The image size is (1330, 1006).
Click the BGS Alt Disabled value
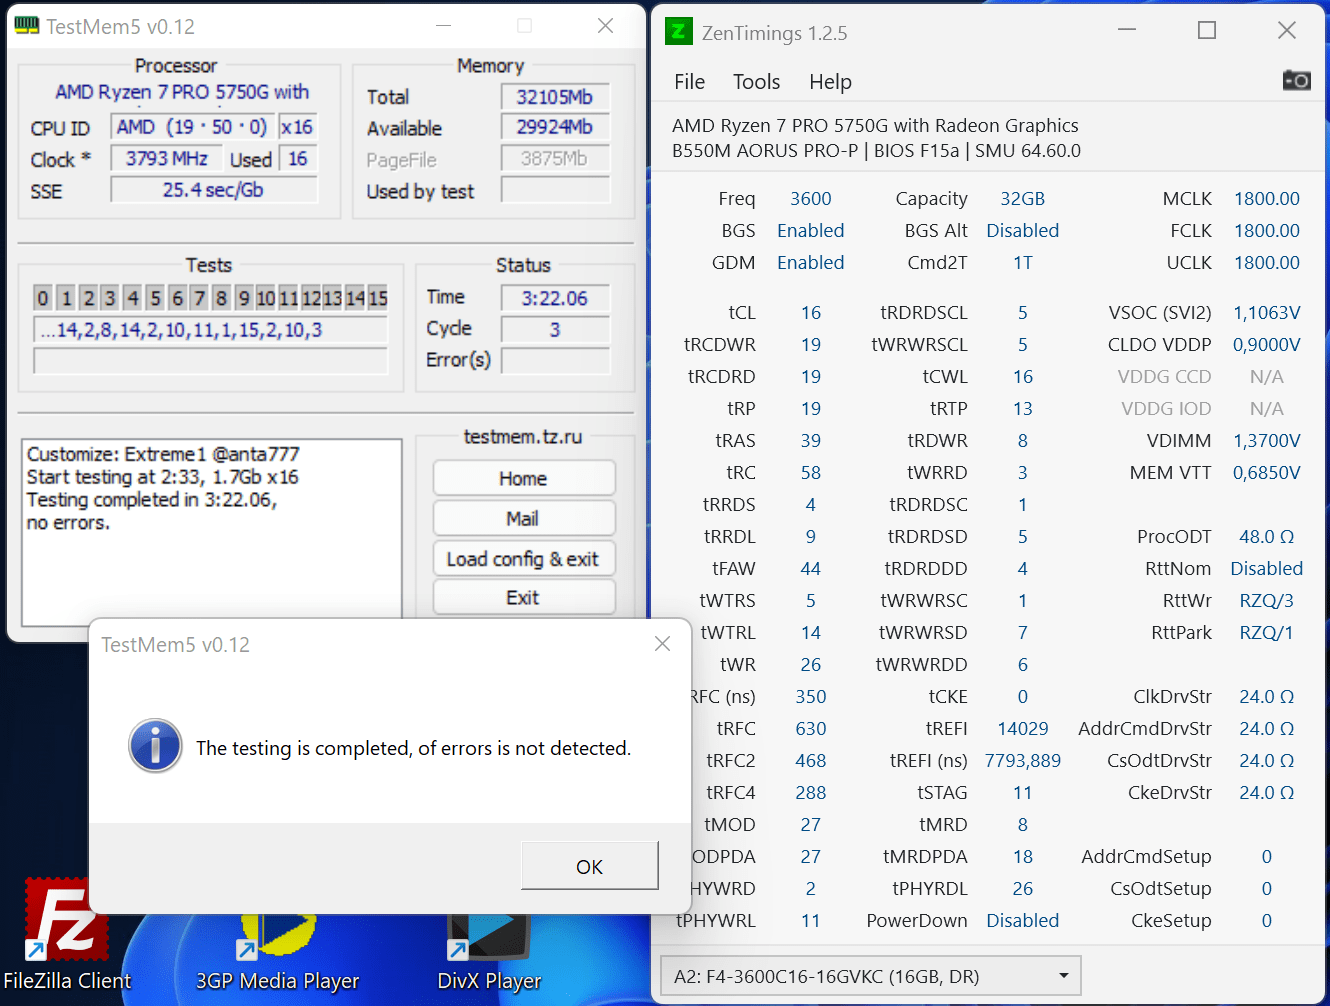[x=1023, y=231]
